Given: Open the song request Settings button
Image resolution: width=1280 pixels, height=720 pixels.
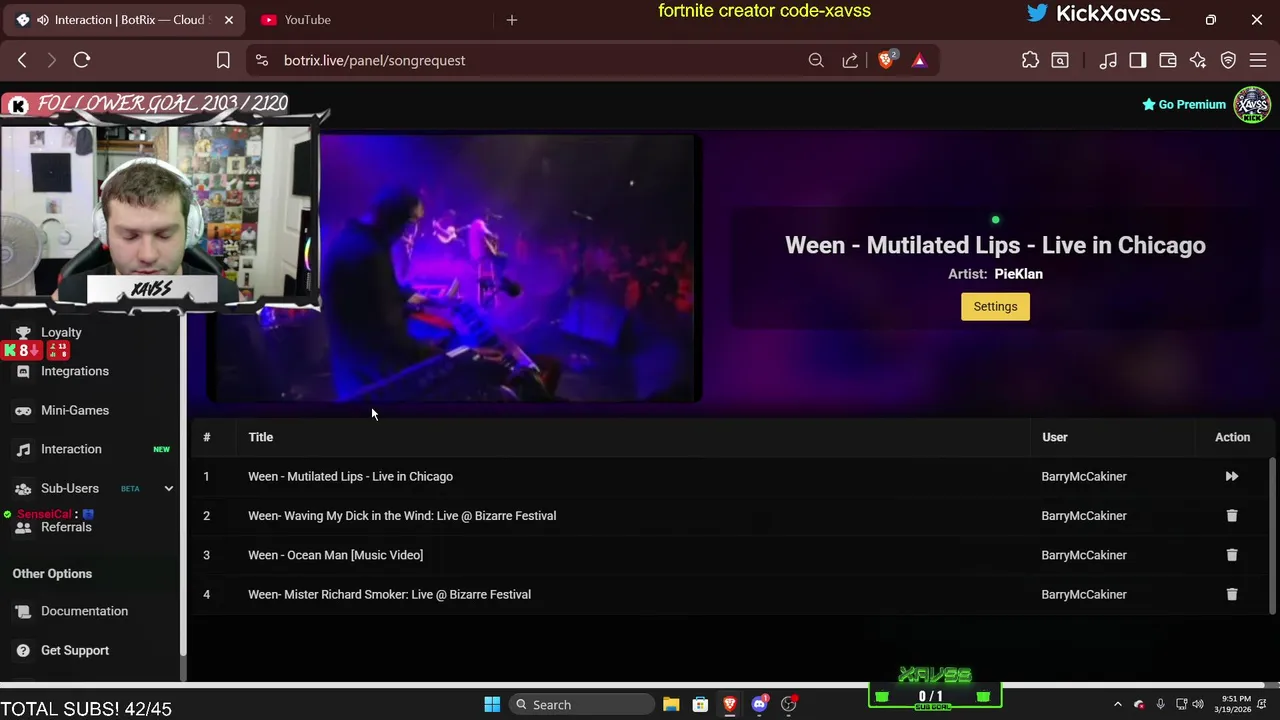Looking at the screenshot, I should point(995,307).
